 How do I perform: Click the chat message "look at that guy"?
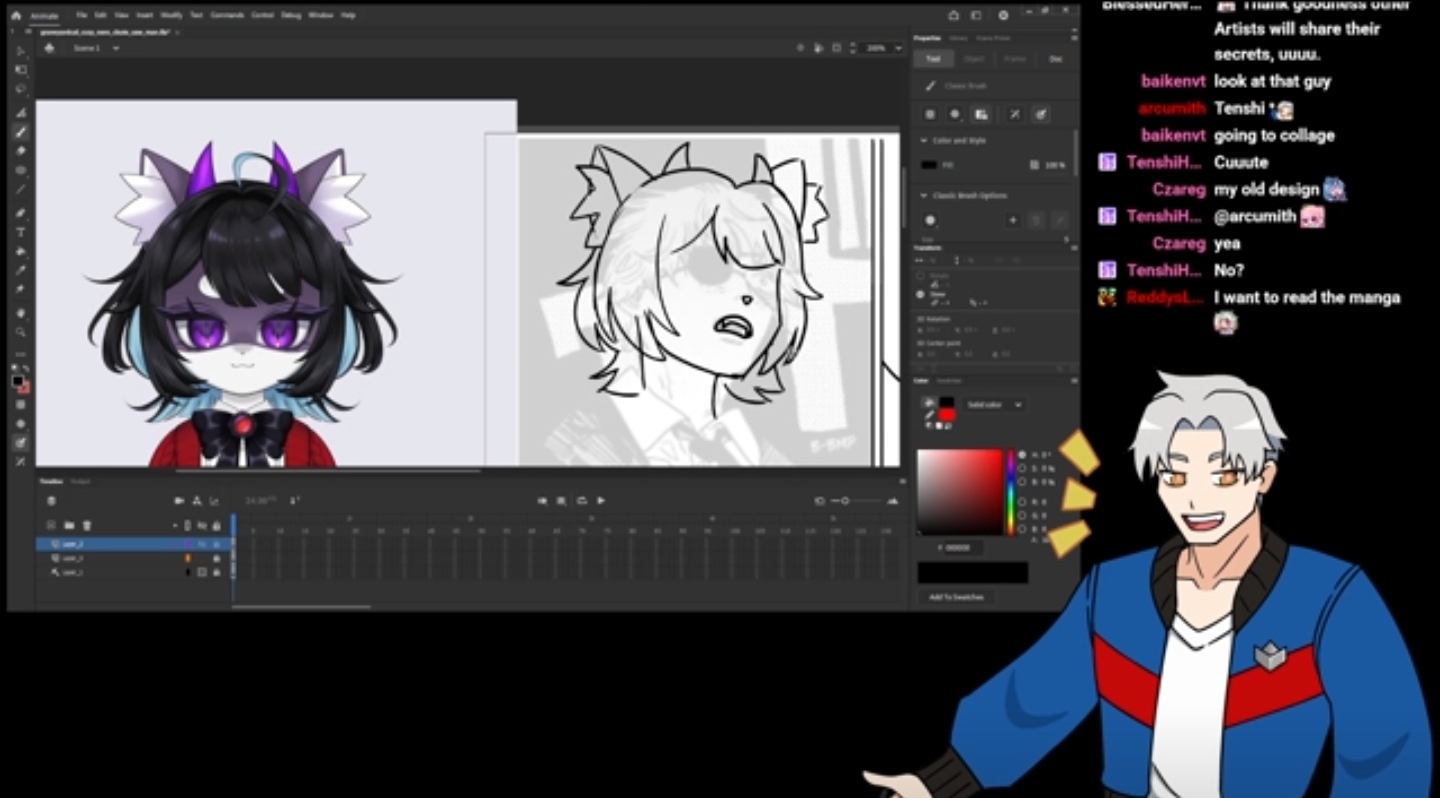tap(1272, 82)
